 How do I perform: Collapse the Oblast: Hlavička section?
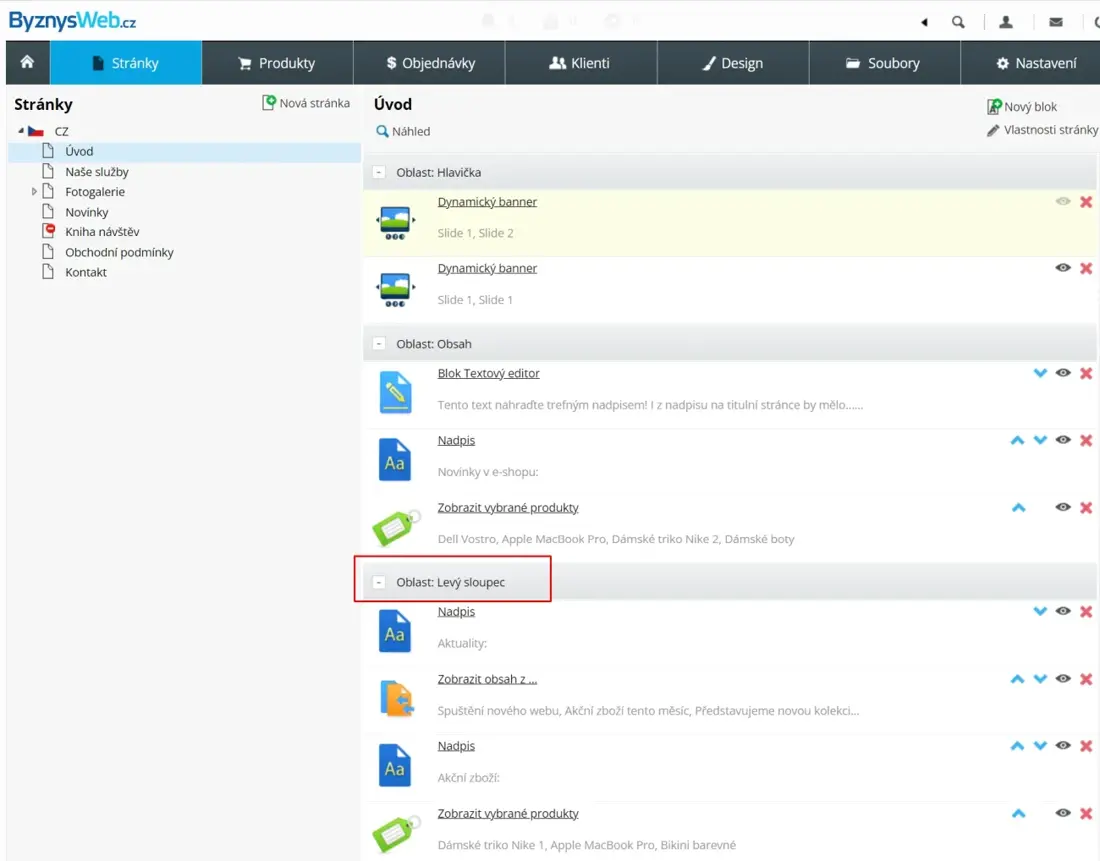[379, 172]
